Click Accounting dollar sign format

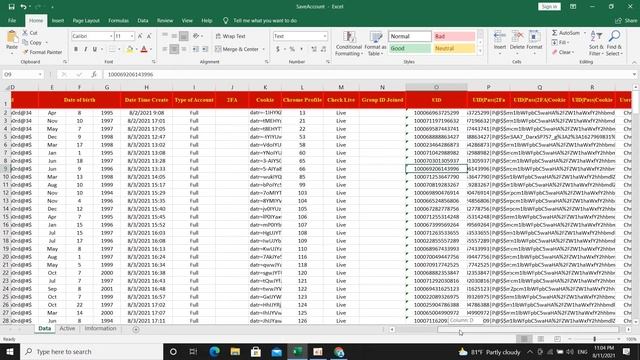coord(278,49)
